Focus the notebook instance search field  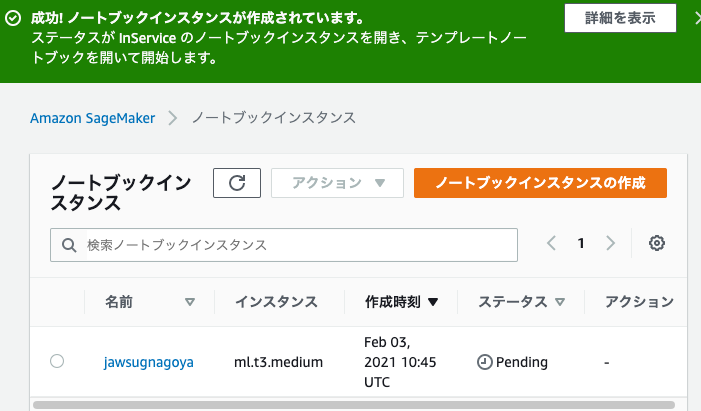coord(284,245)
